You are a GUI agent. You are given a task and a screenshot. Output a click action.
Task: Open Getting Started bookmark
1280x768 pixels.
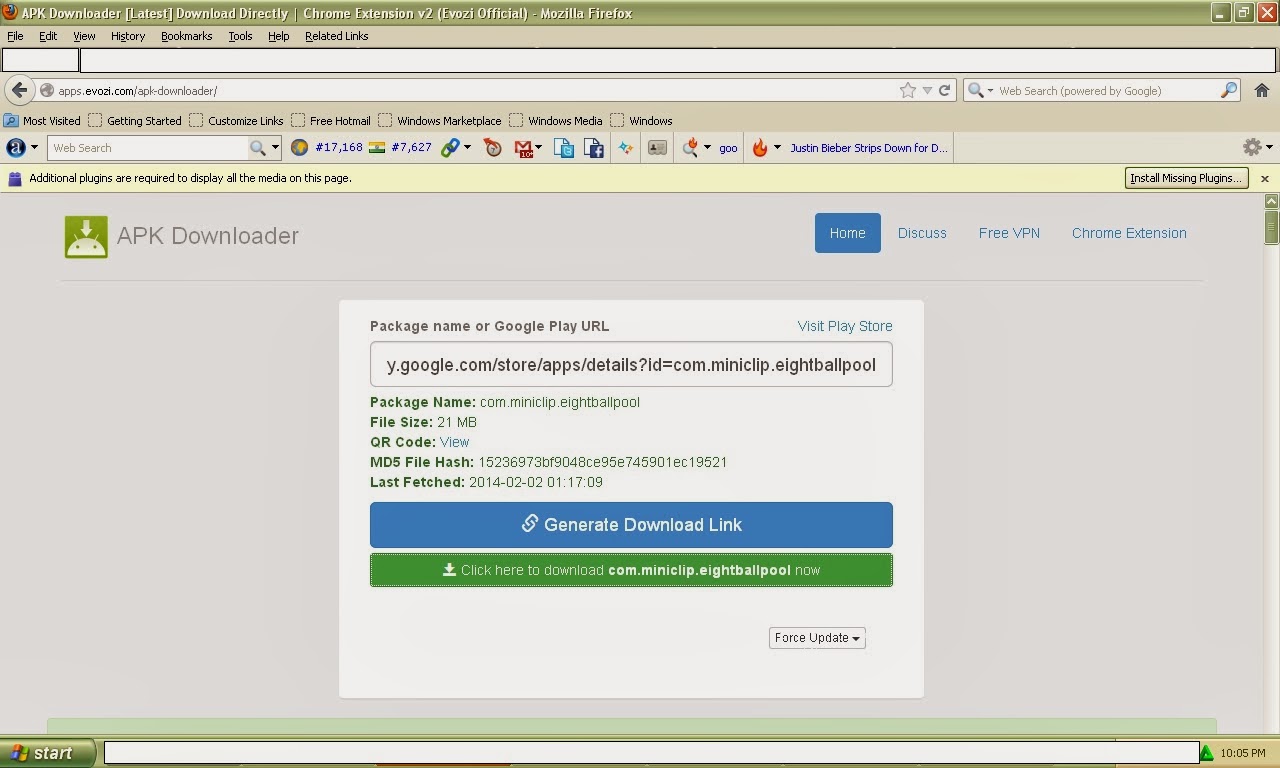pyautogui.click(x=135, y=120)
